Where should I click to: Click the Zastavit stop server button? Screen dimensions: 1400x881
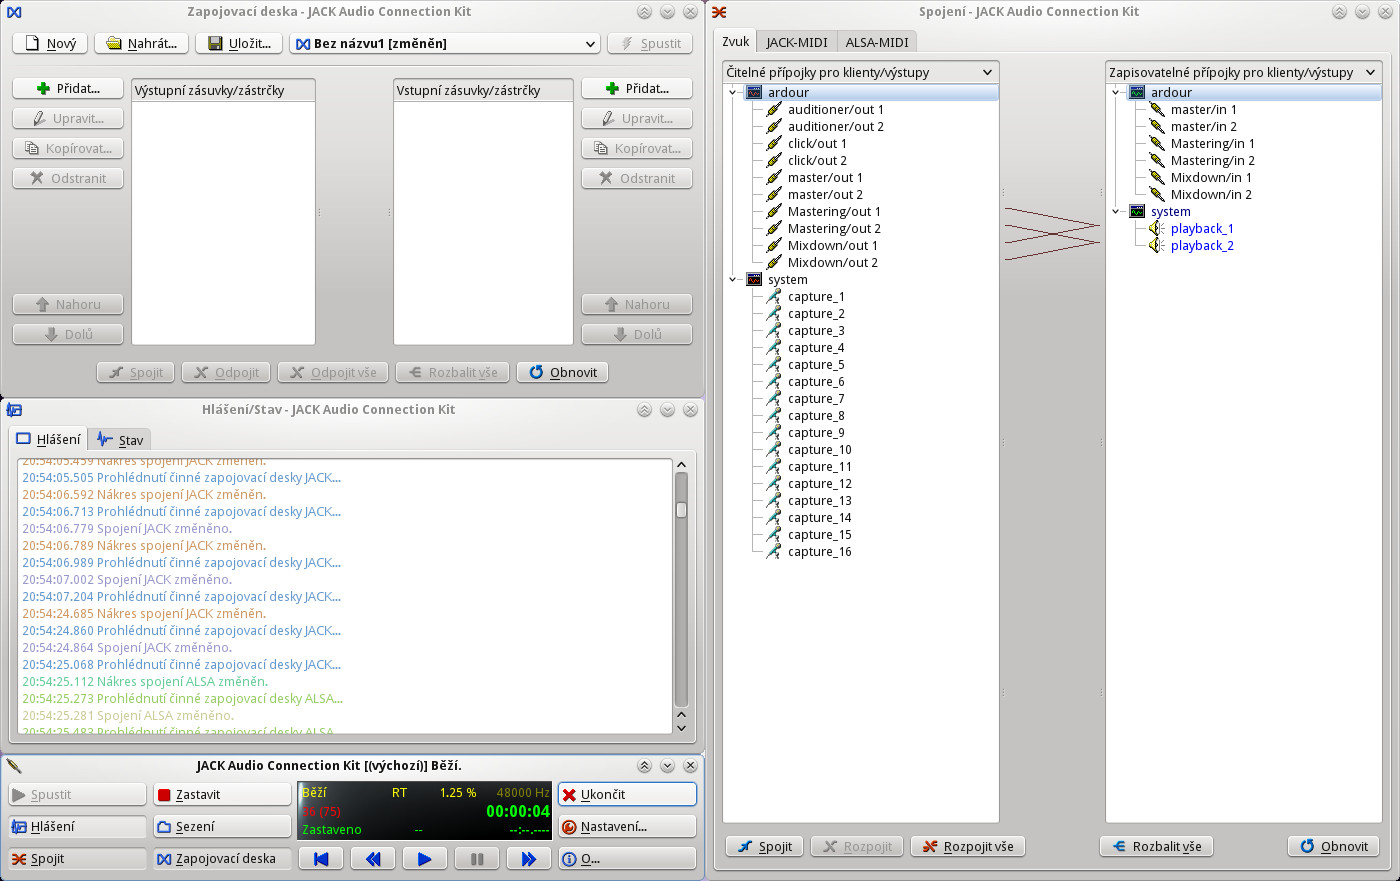point(222,795)
